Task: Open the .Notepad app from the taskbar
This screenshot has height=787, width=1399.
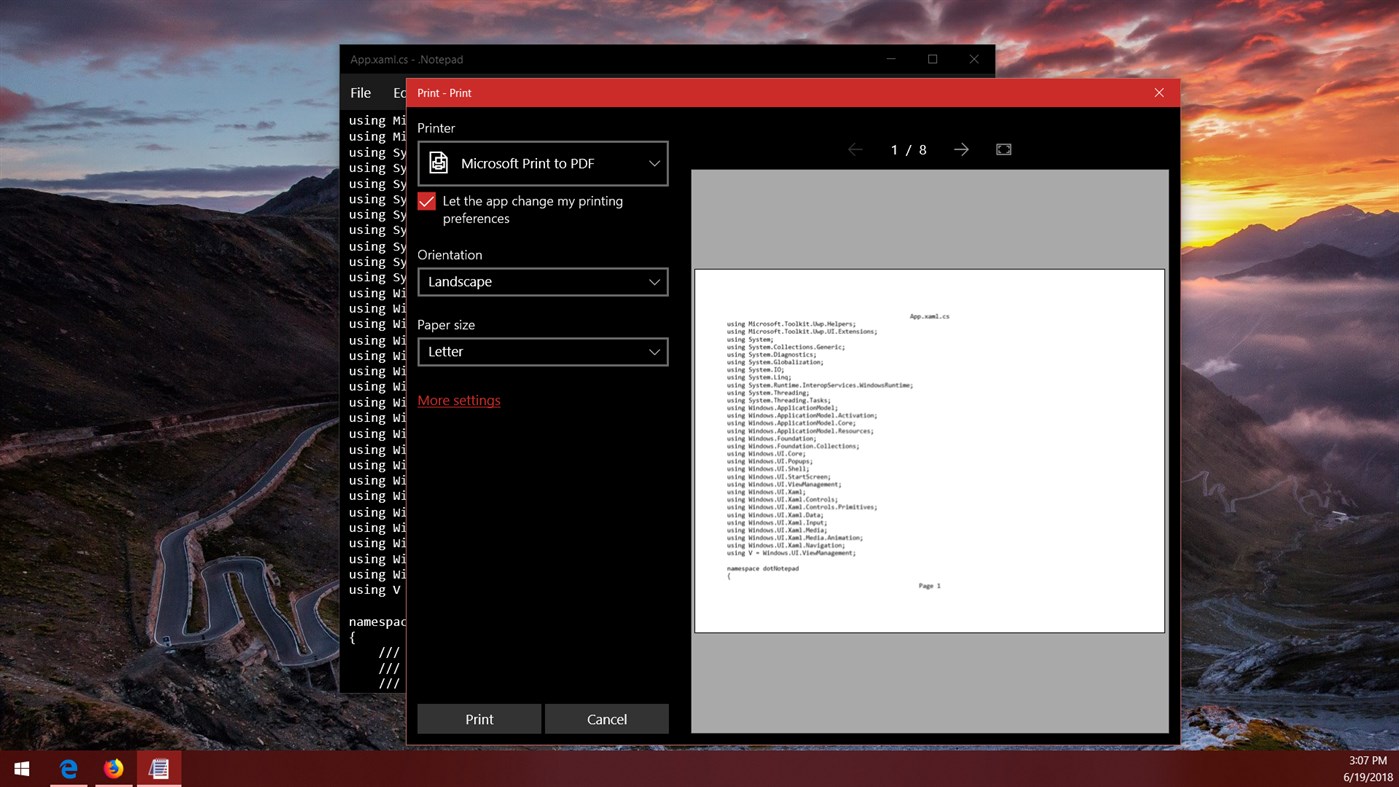Action: point(158,768)
